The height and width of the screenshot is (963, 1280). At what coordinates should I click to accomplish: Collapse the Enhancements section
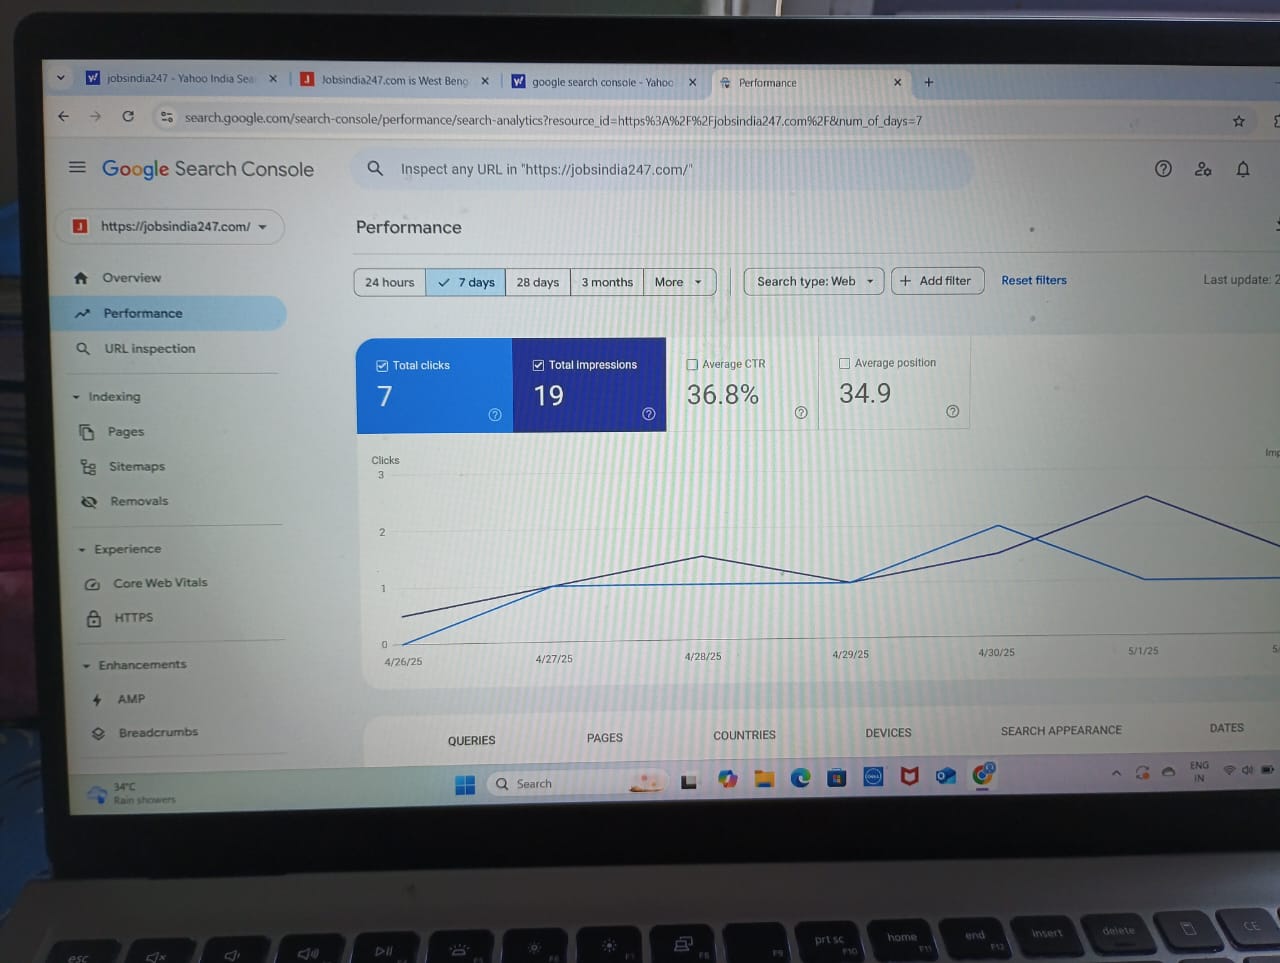pyautogui.click(x=87, y=666)
